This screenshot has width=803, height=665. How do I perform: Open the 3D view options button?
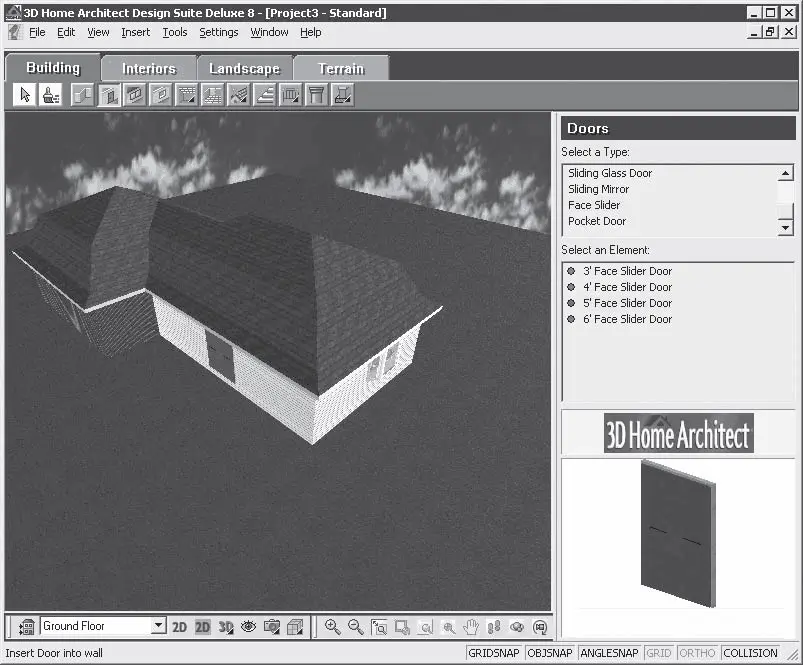(226, 627)
